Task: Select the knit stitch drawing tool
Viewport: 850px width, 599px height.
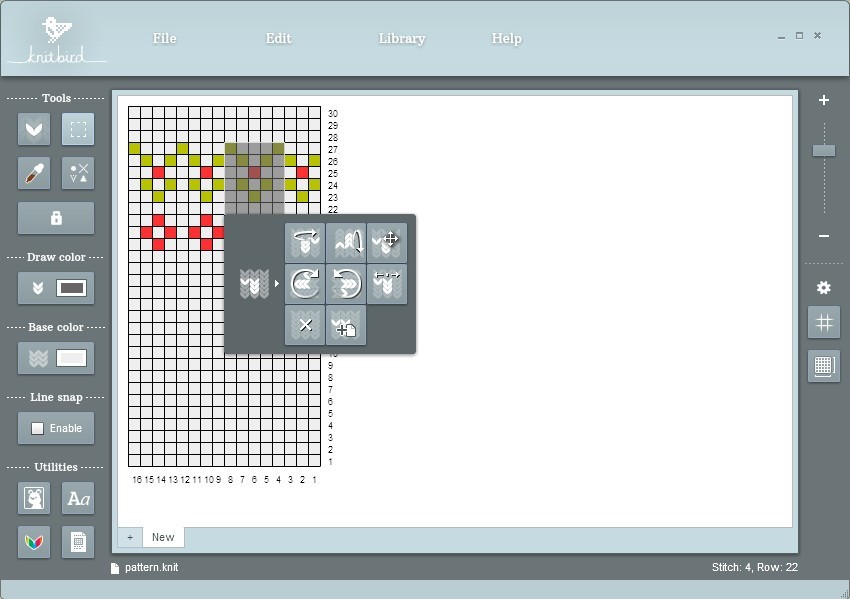Action: tap(33, 129)
